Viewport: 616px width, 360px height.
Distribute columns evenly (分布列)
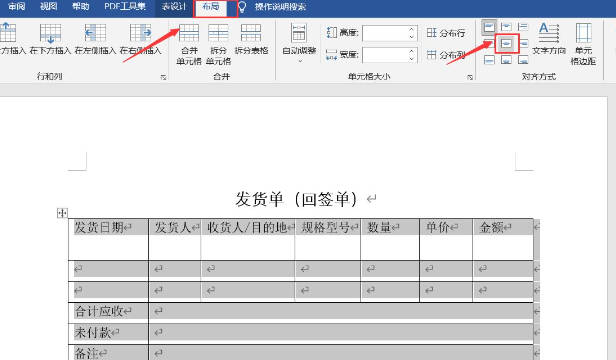(446, 55)
